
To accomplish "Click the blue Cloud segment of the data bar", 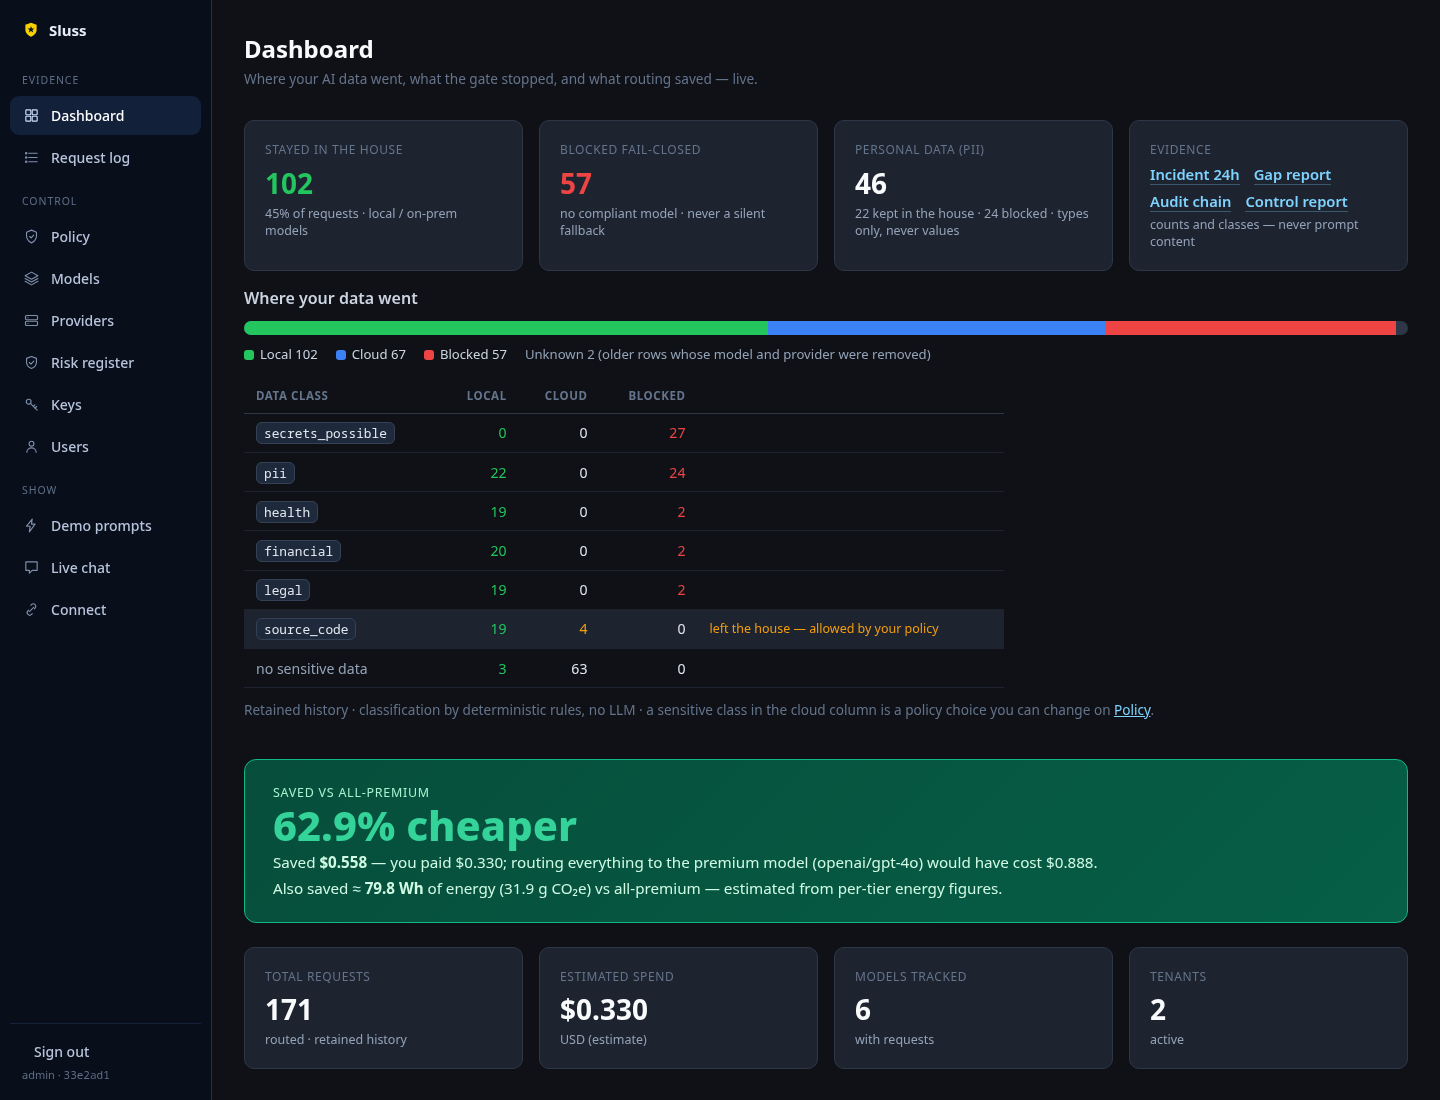I will 937,328.
